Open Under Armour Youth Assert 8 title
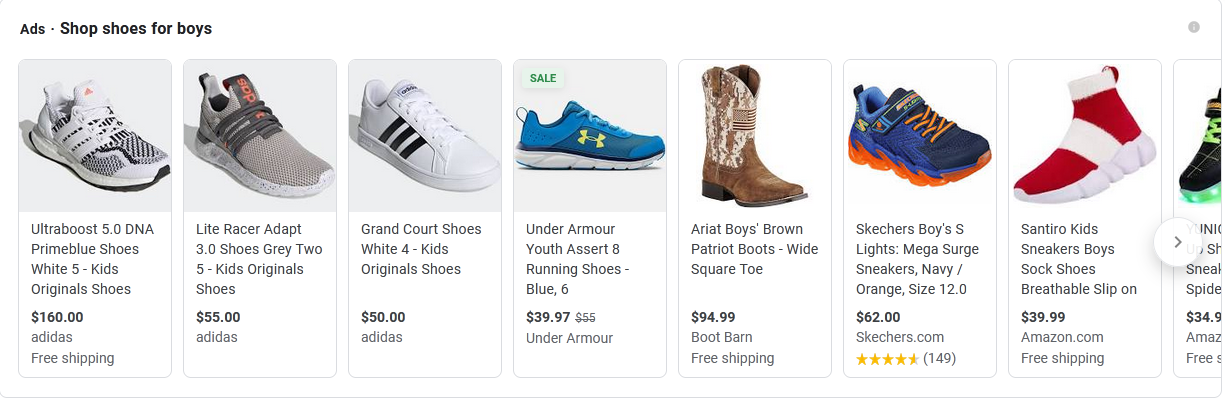 [x=577, y=259]
